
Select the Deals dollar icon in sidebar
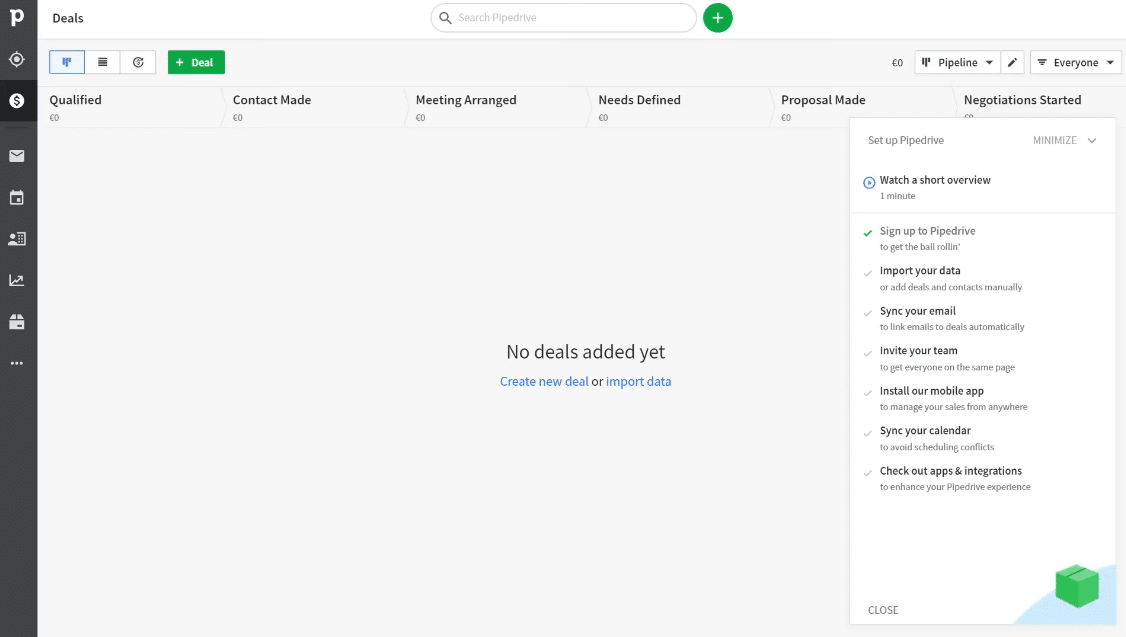(x=17, y=101)
